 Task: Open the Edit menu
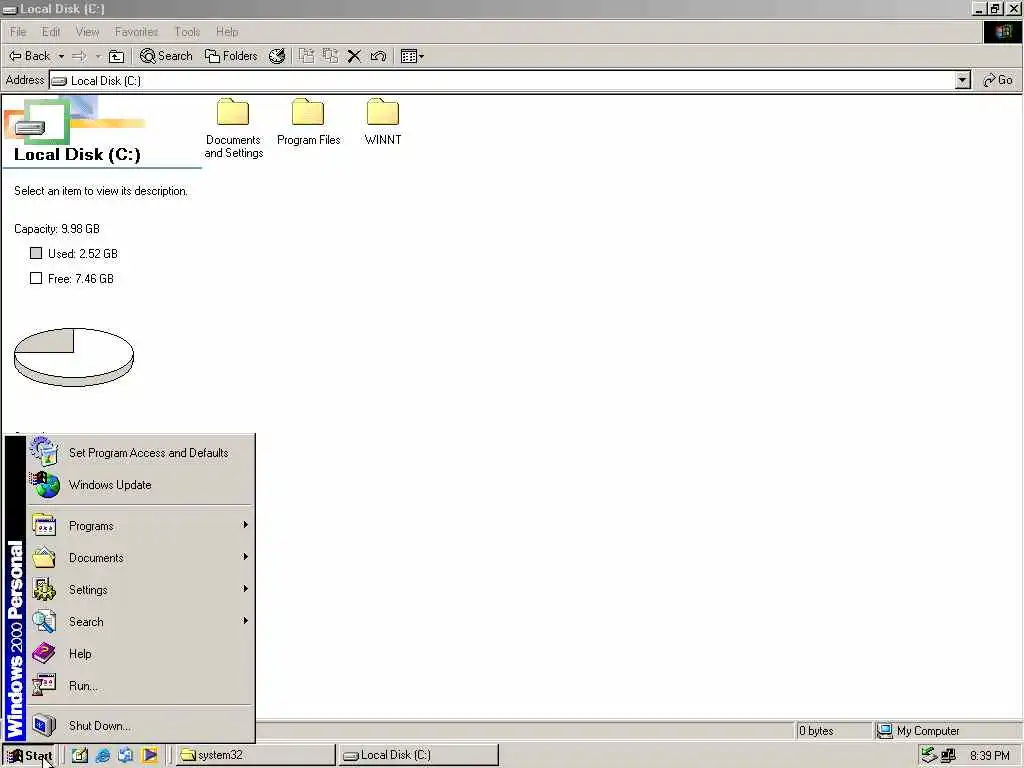pyautogui.click(x=50, y=32)
